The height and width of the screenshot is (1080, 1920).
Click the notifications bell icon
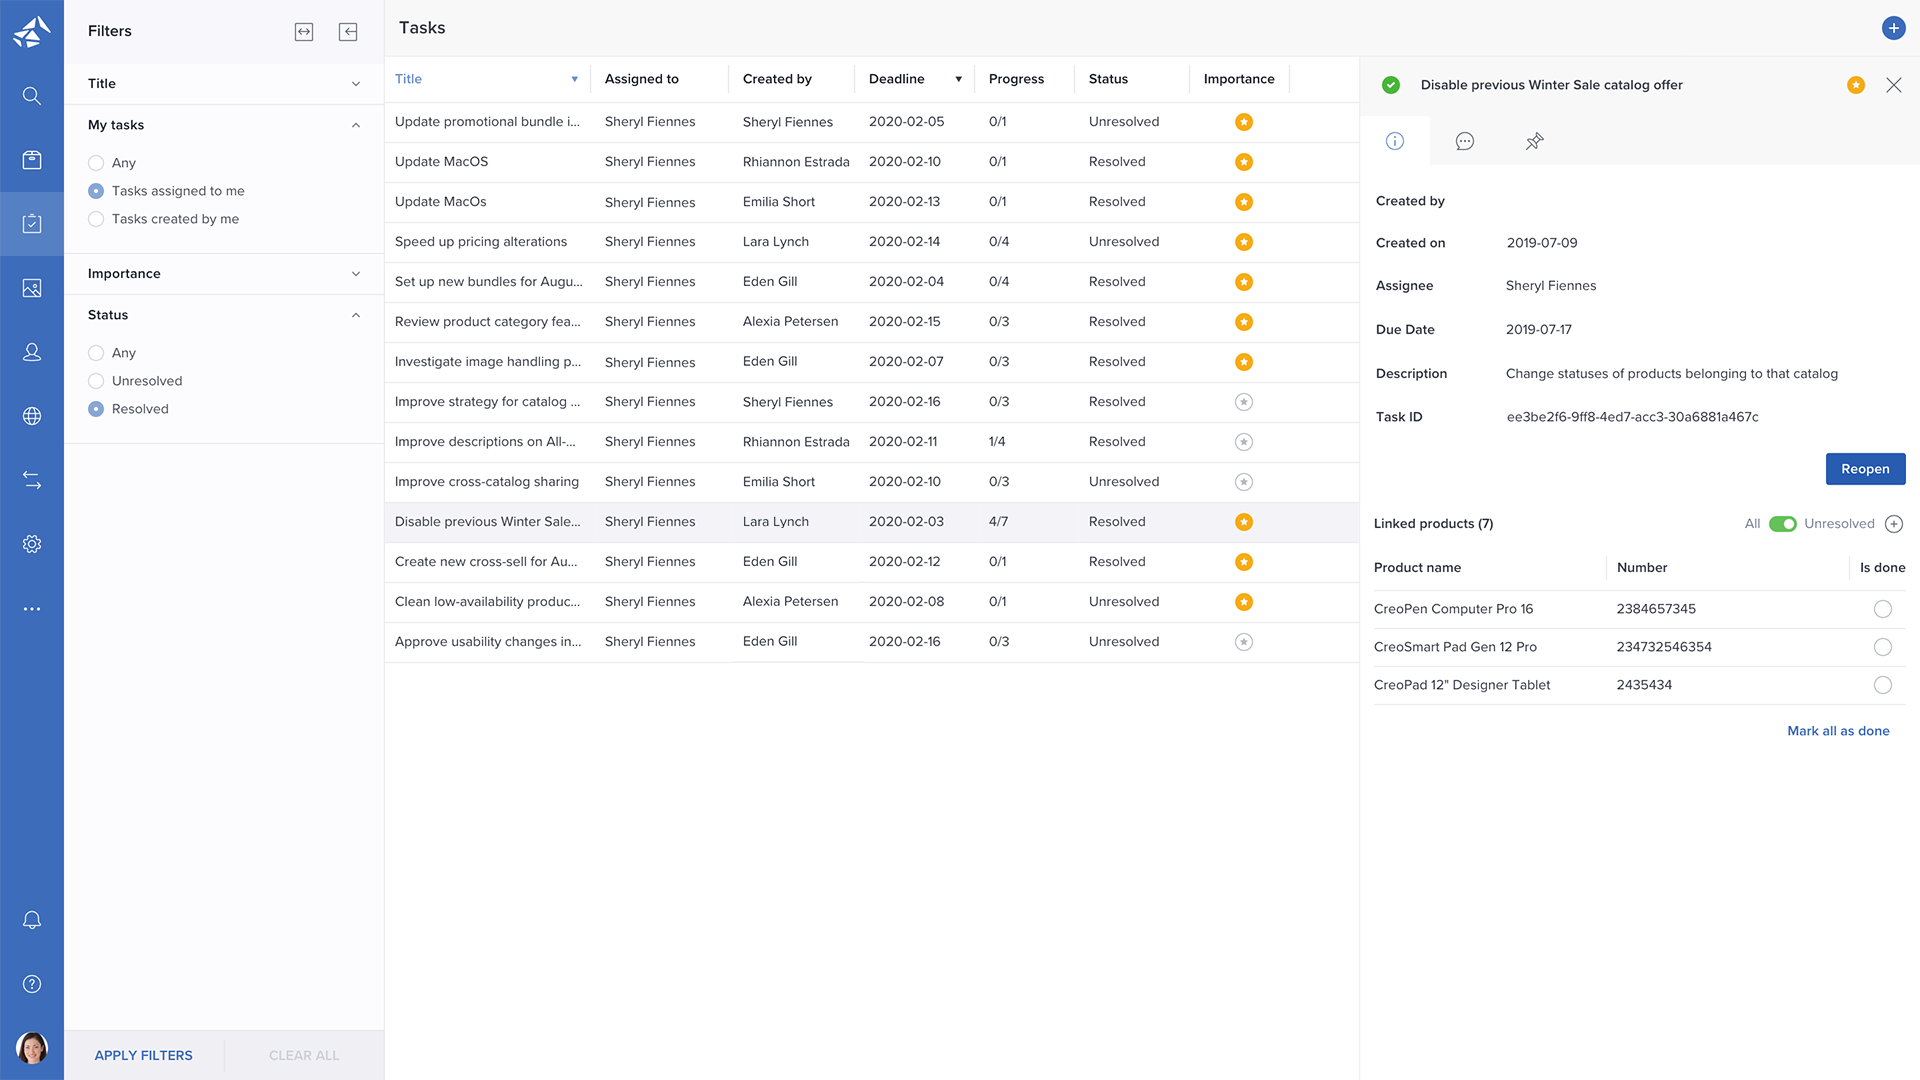click(x=32, y=920)
